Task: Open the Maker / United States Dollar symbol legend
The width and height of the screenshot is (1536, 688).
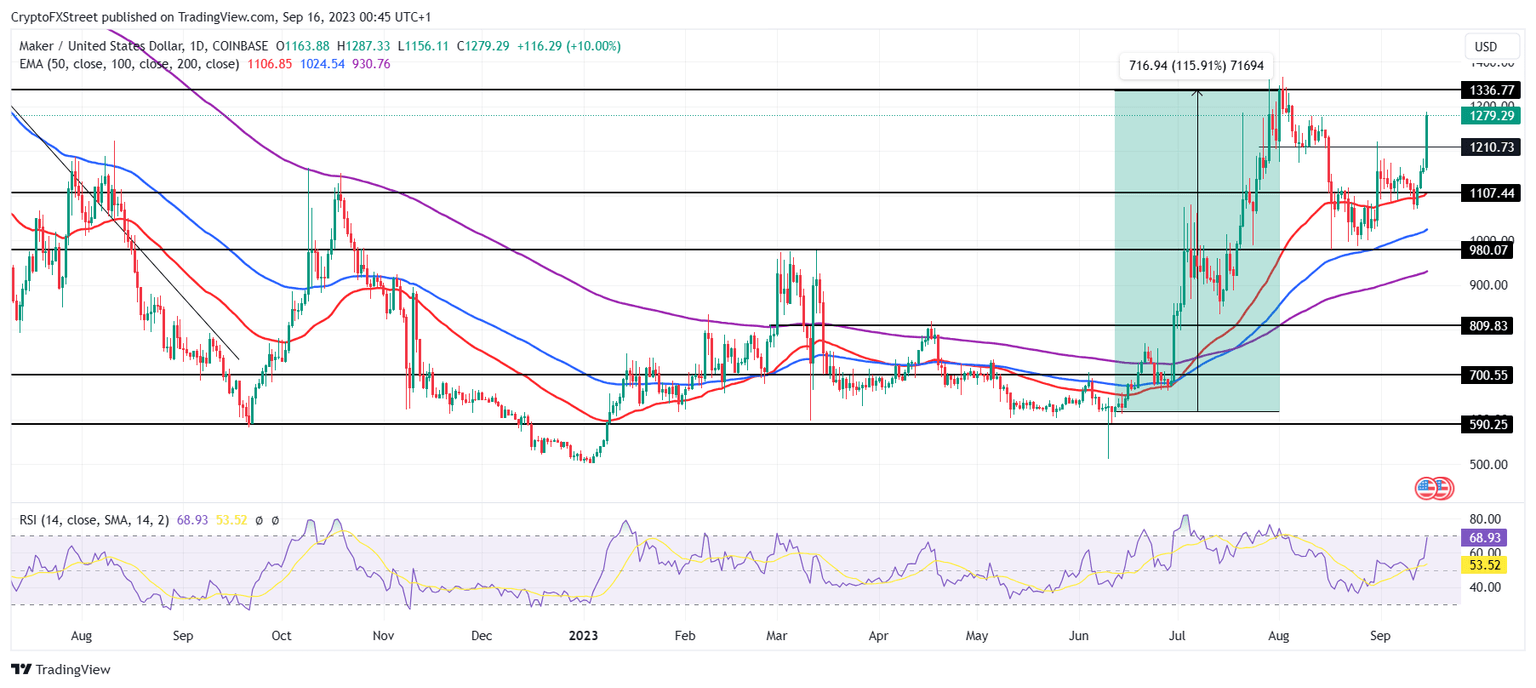Action: coord(100,46)
